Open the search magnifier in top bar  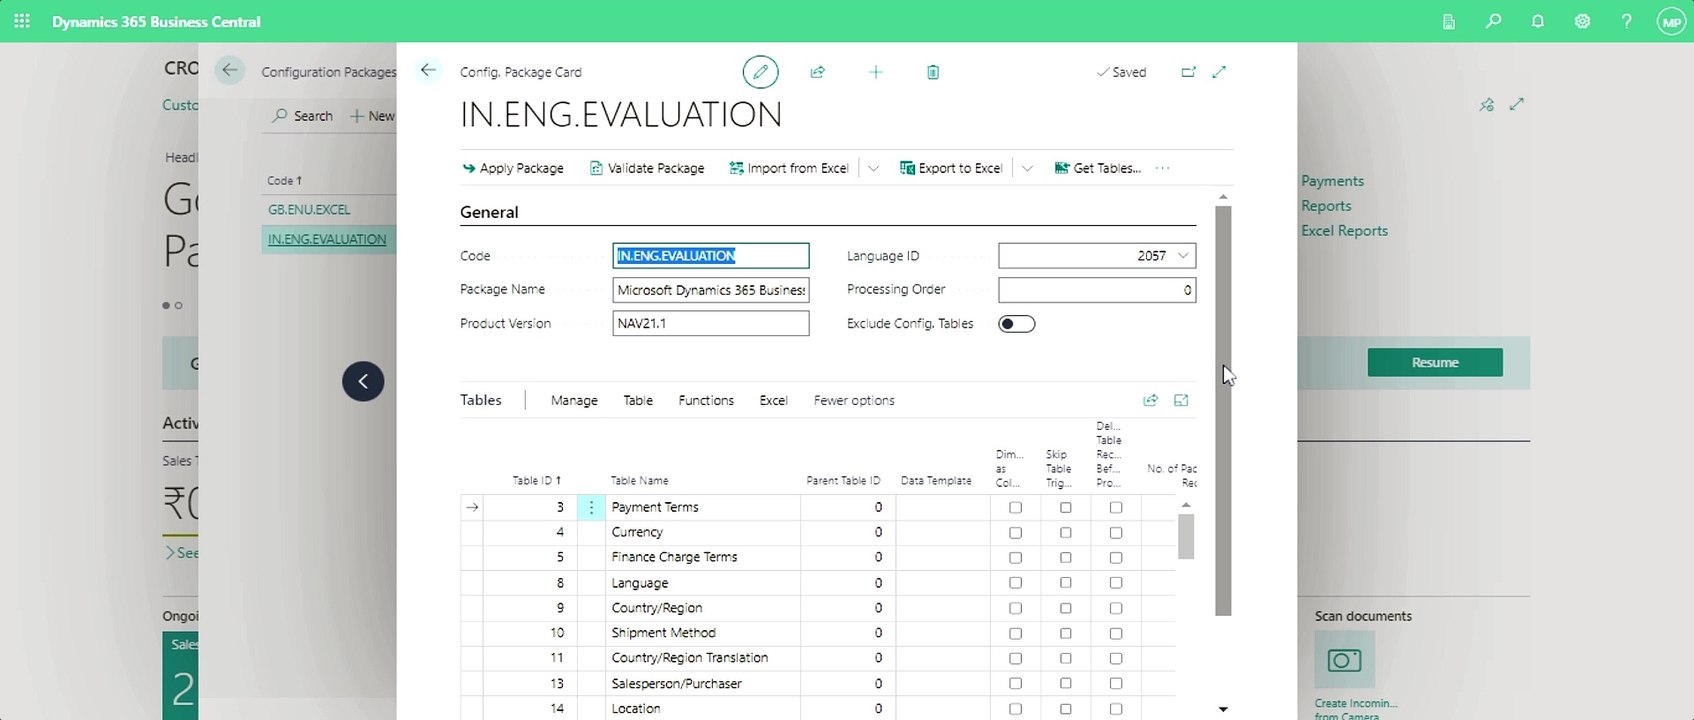(x=1493, y=21)
